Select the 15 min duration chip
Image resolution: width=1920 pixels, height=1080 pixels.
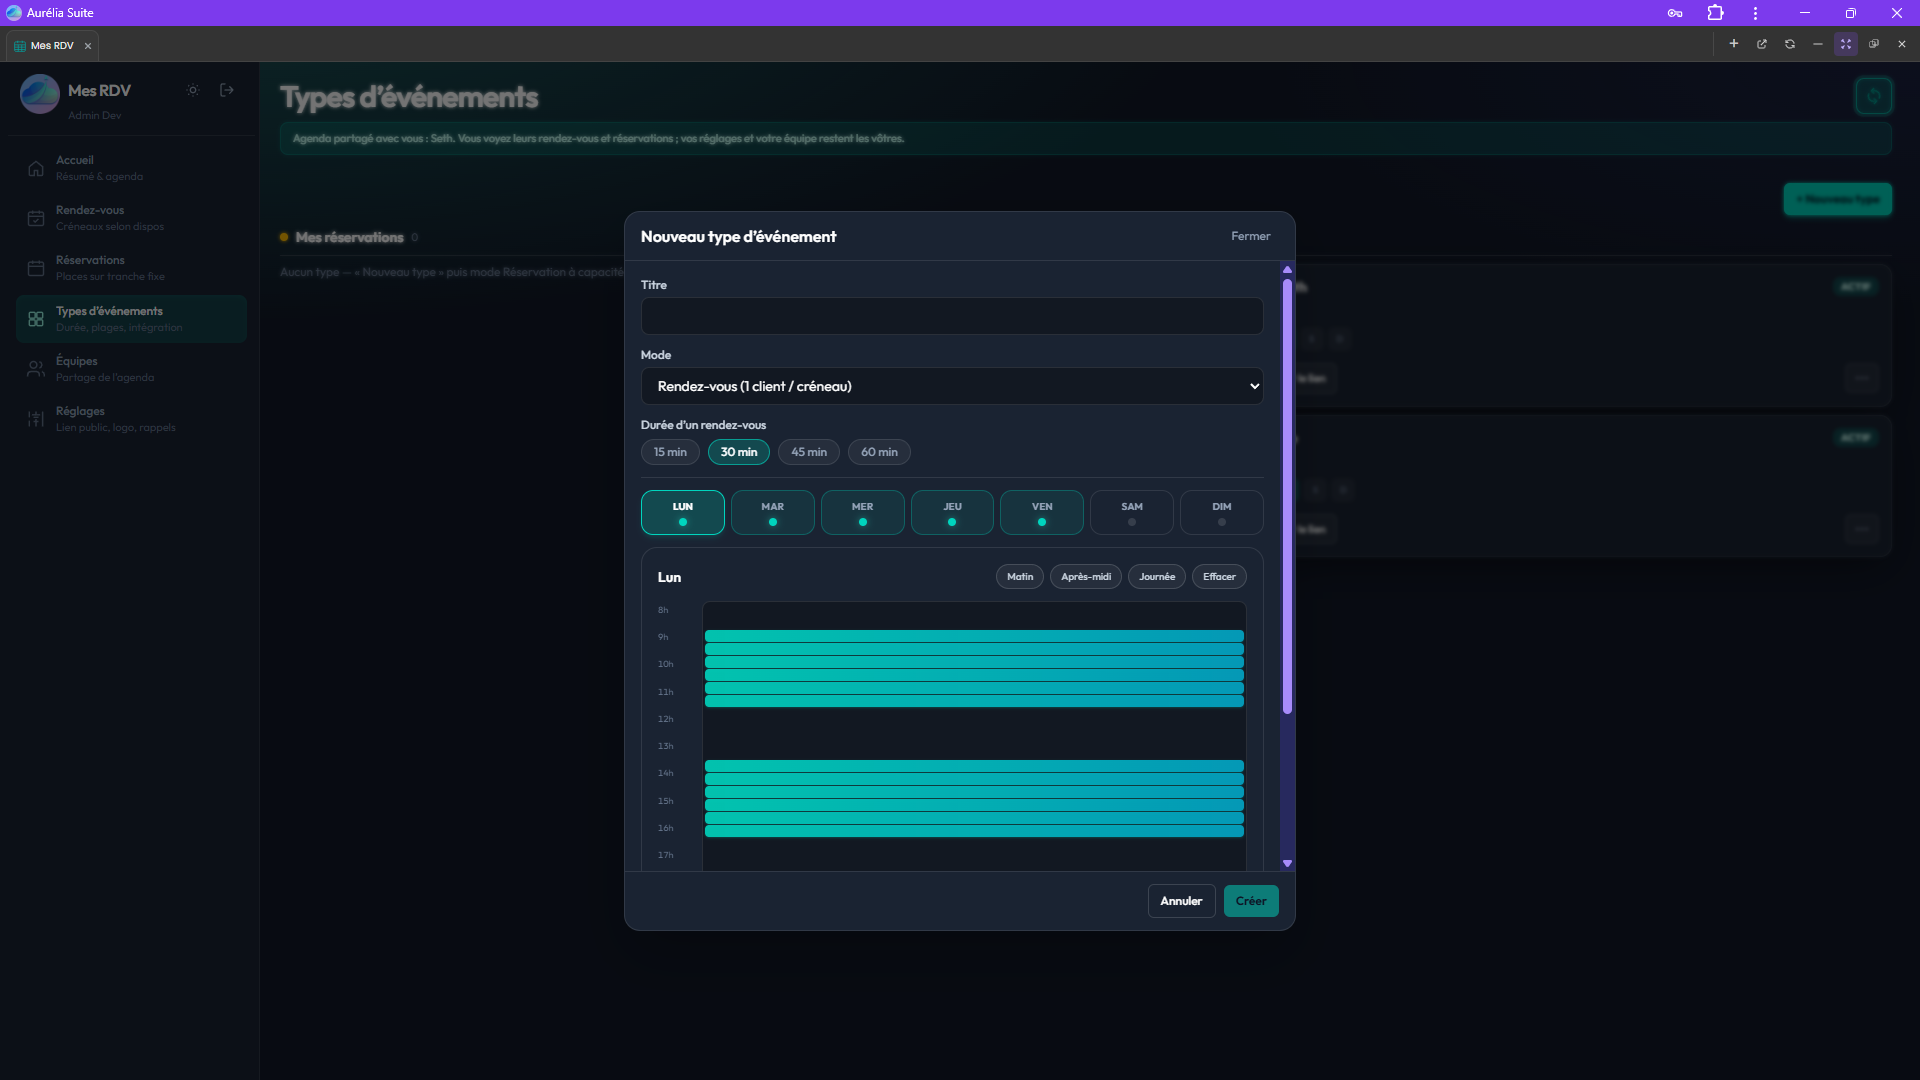670,452
